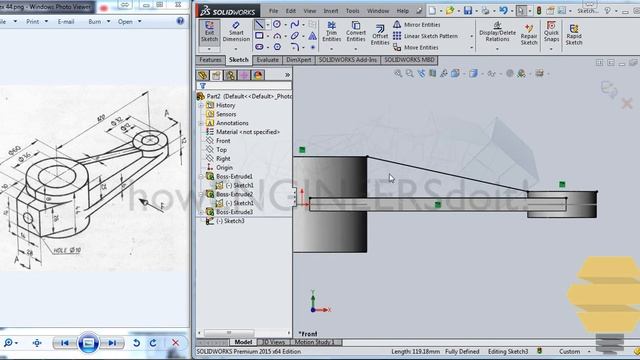Click the feature tree filter field
The height and width of the screenshot is (360, 640).
(x=244, y=86)
